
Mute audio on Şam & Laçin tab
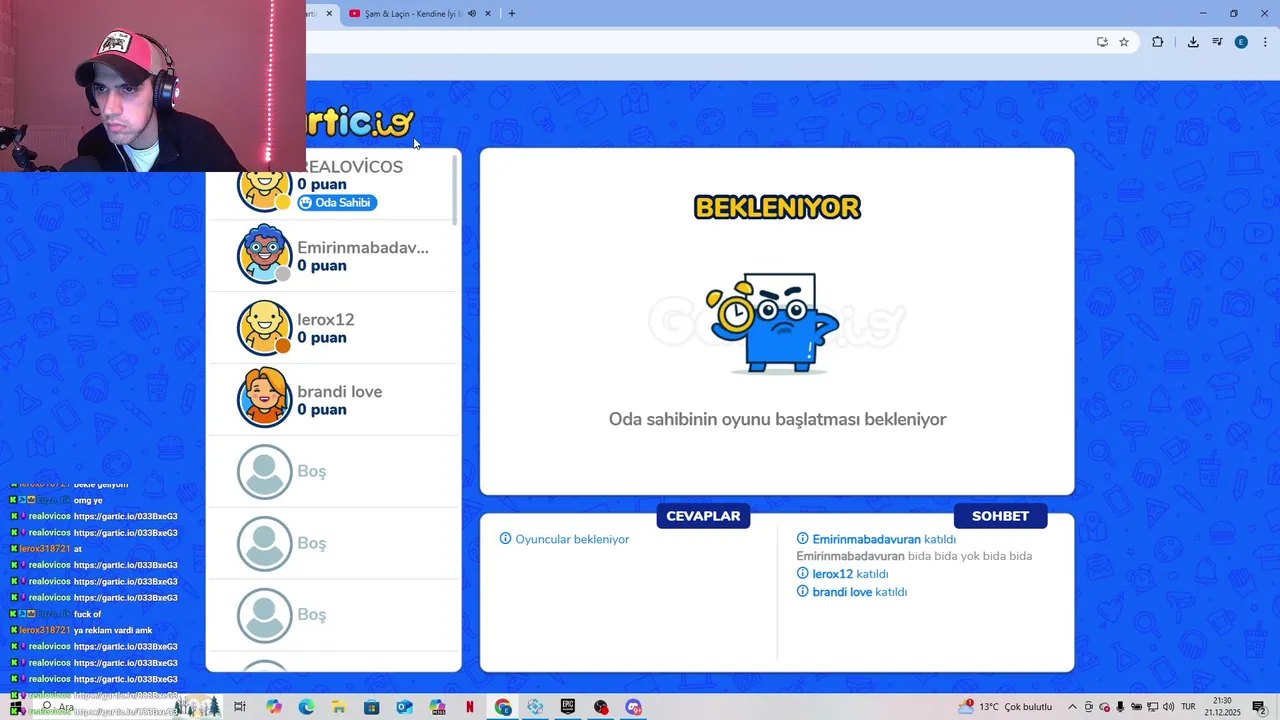[472, 13]
